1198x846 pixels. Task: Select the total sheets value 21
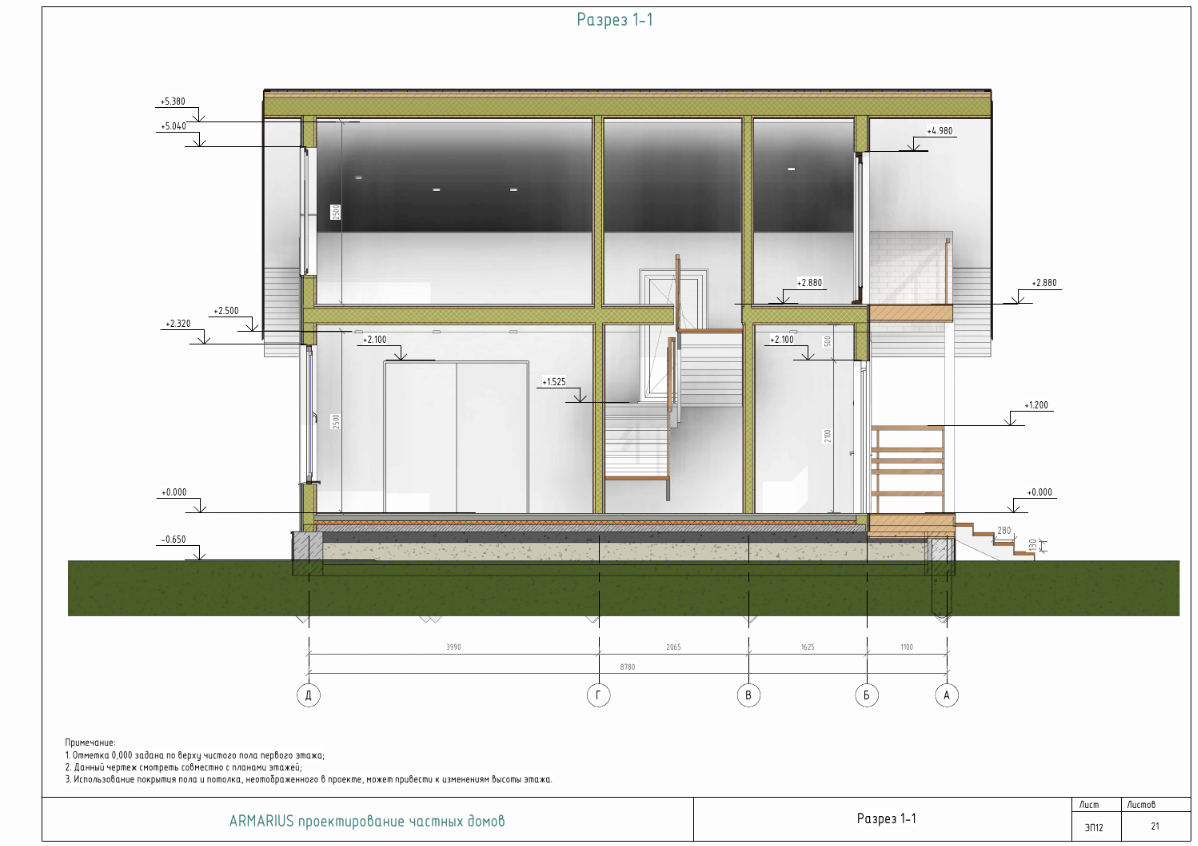1155,827
